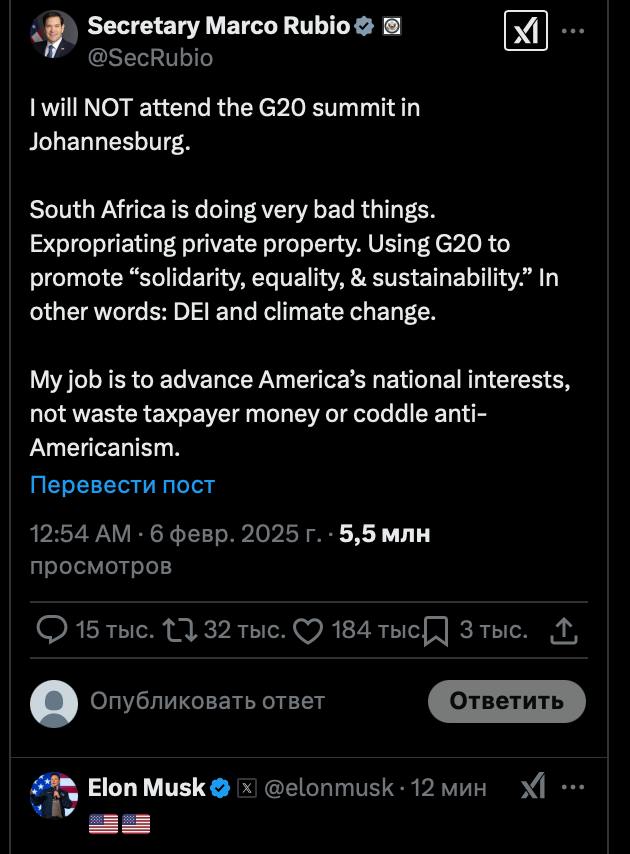
Task: Click the Grok icon on Elon Musk's reply
Action: tap(533, 787)
